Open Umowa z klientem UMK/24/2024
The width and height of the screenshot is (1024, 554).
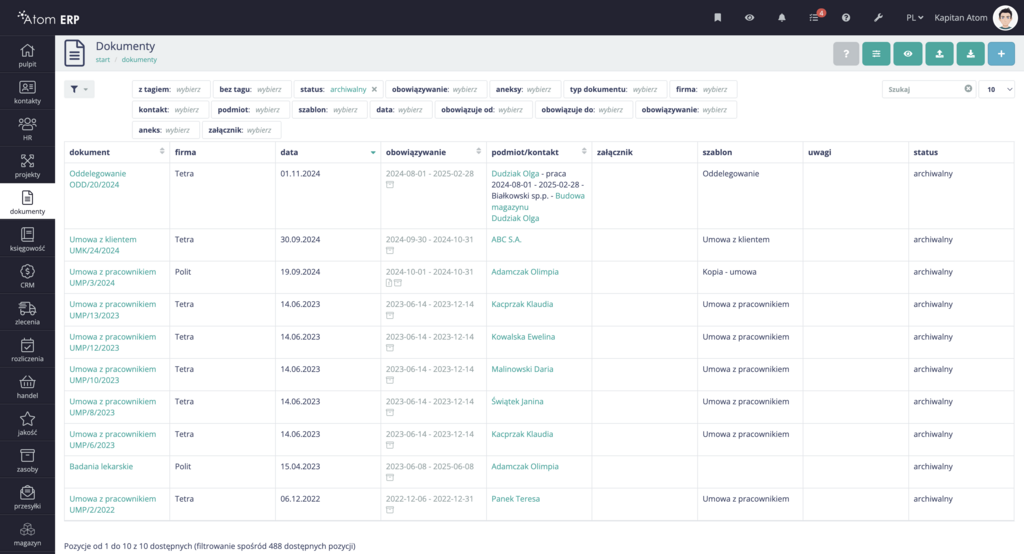[x=103, y=245]
